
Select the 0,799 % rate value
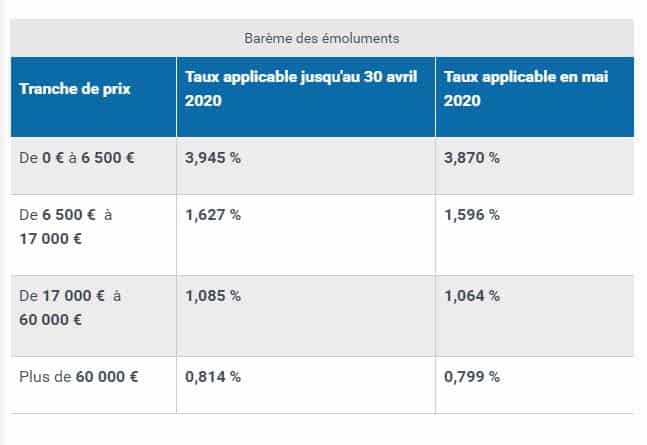coord(471,377)
